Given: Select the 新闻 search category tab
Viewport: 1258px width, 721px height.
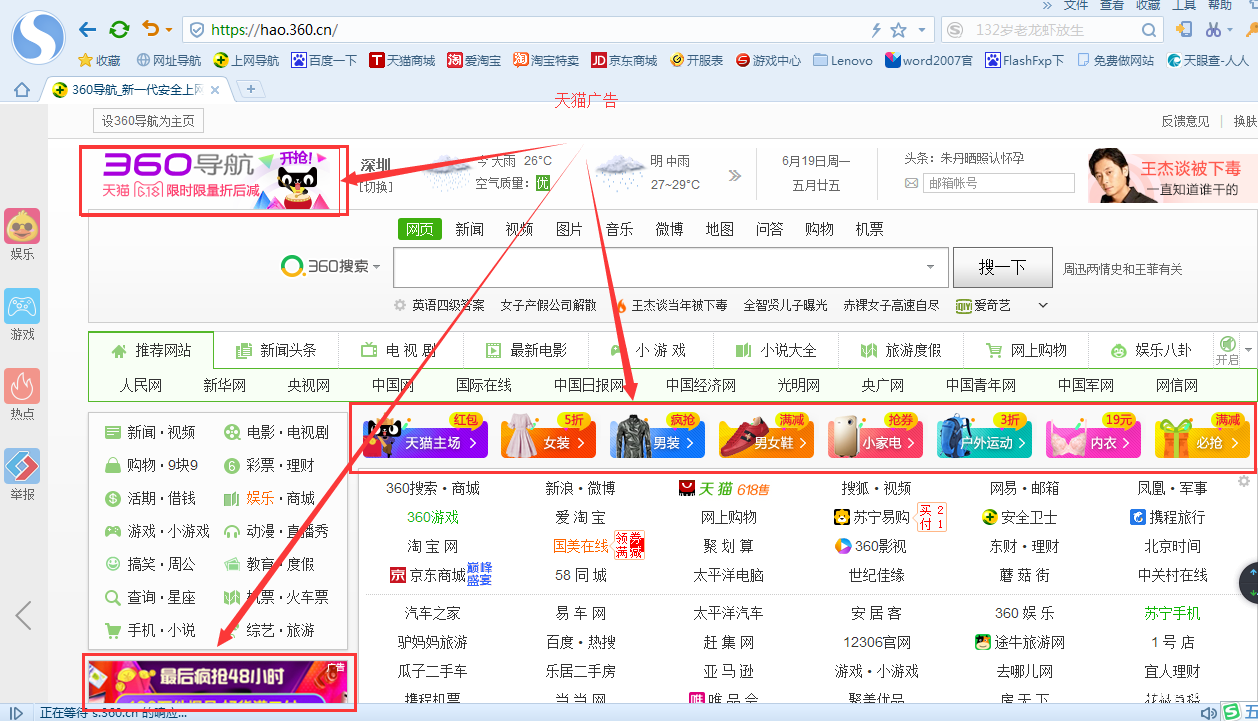Looking at the screenshot, I should coord(469,229).
